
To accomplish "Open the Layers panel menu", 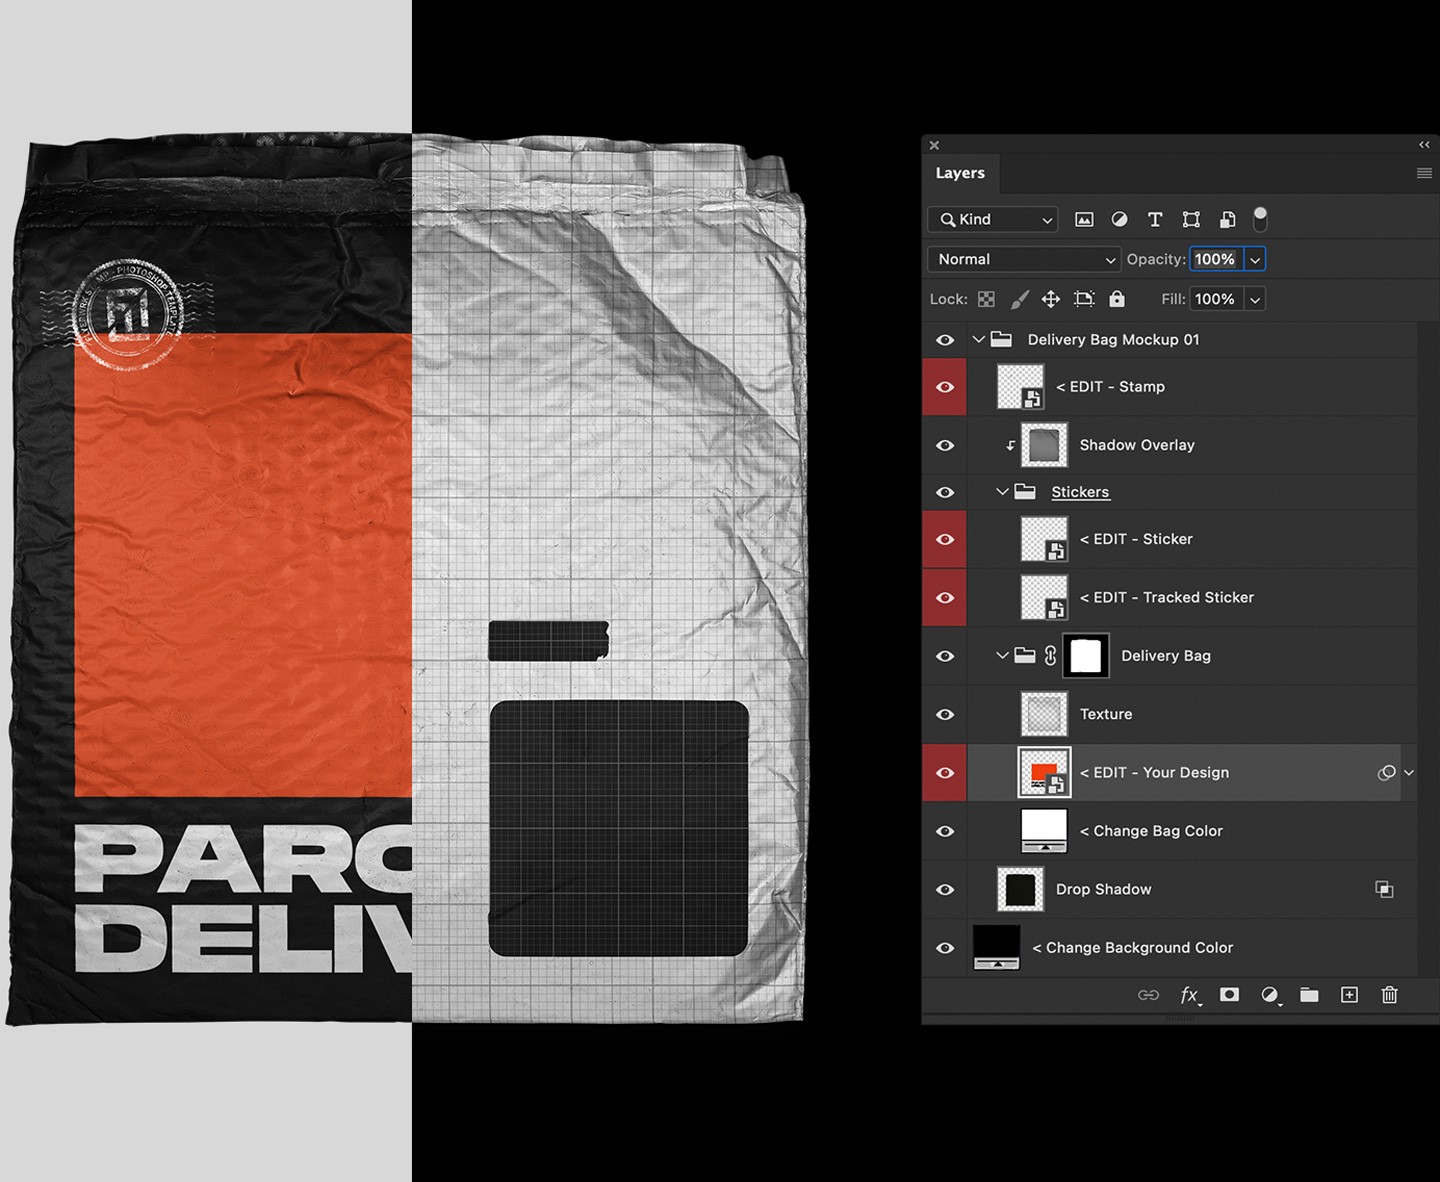I will (x=1424, y=172).
